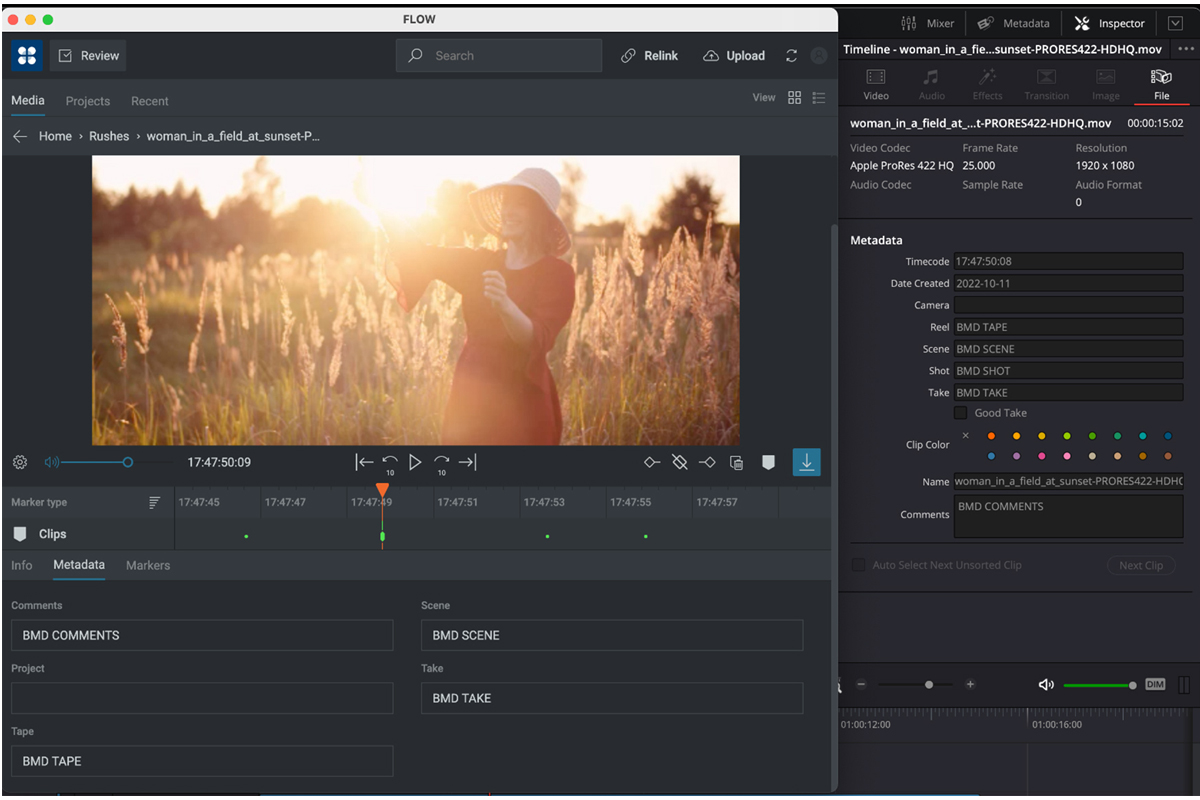Image resolution: width=1200 pixels, height=800 pixels.
Task: Switch to the Markers tab
Action: tap(147, 565)
